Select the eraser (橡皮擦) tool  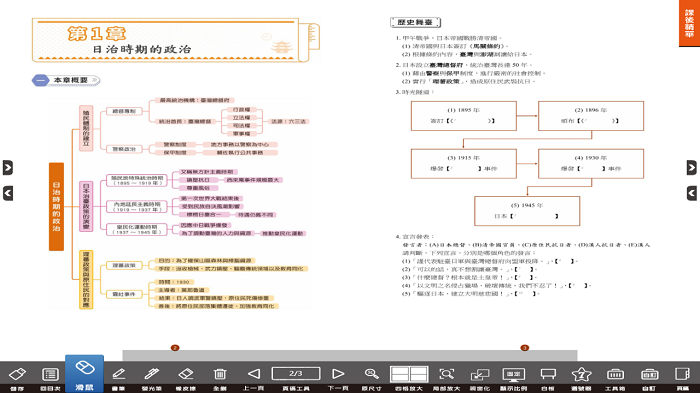click(x=185, y=374)
